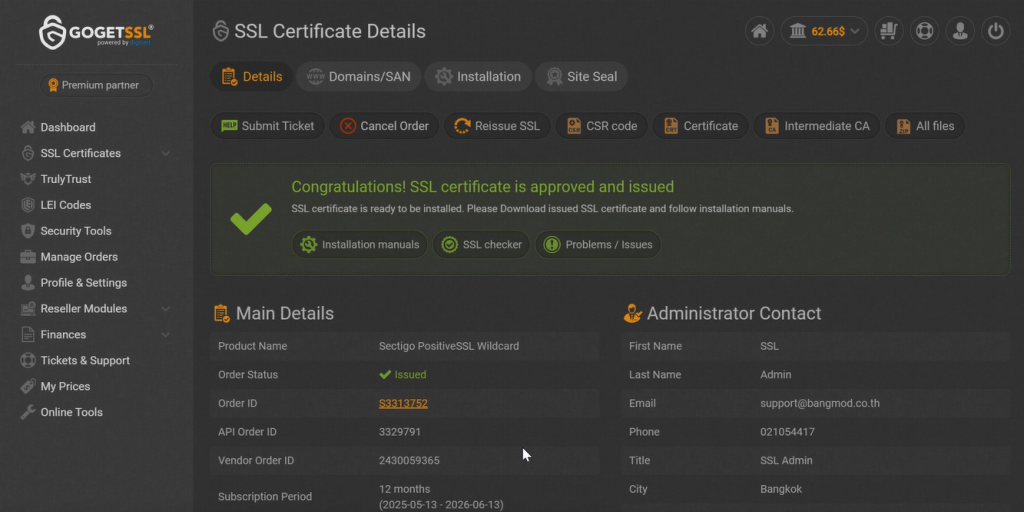Switch to the Installation tab
Viewport: 1024px width, 512px height.
[x=478, y=76]
